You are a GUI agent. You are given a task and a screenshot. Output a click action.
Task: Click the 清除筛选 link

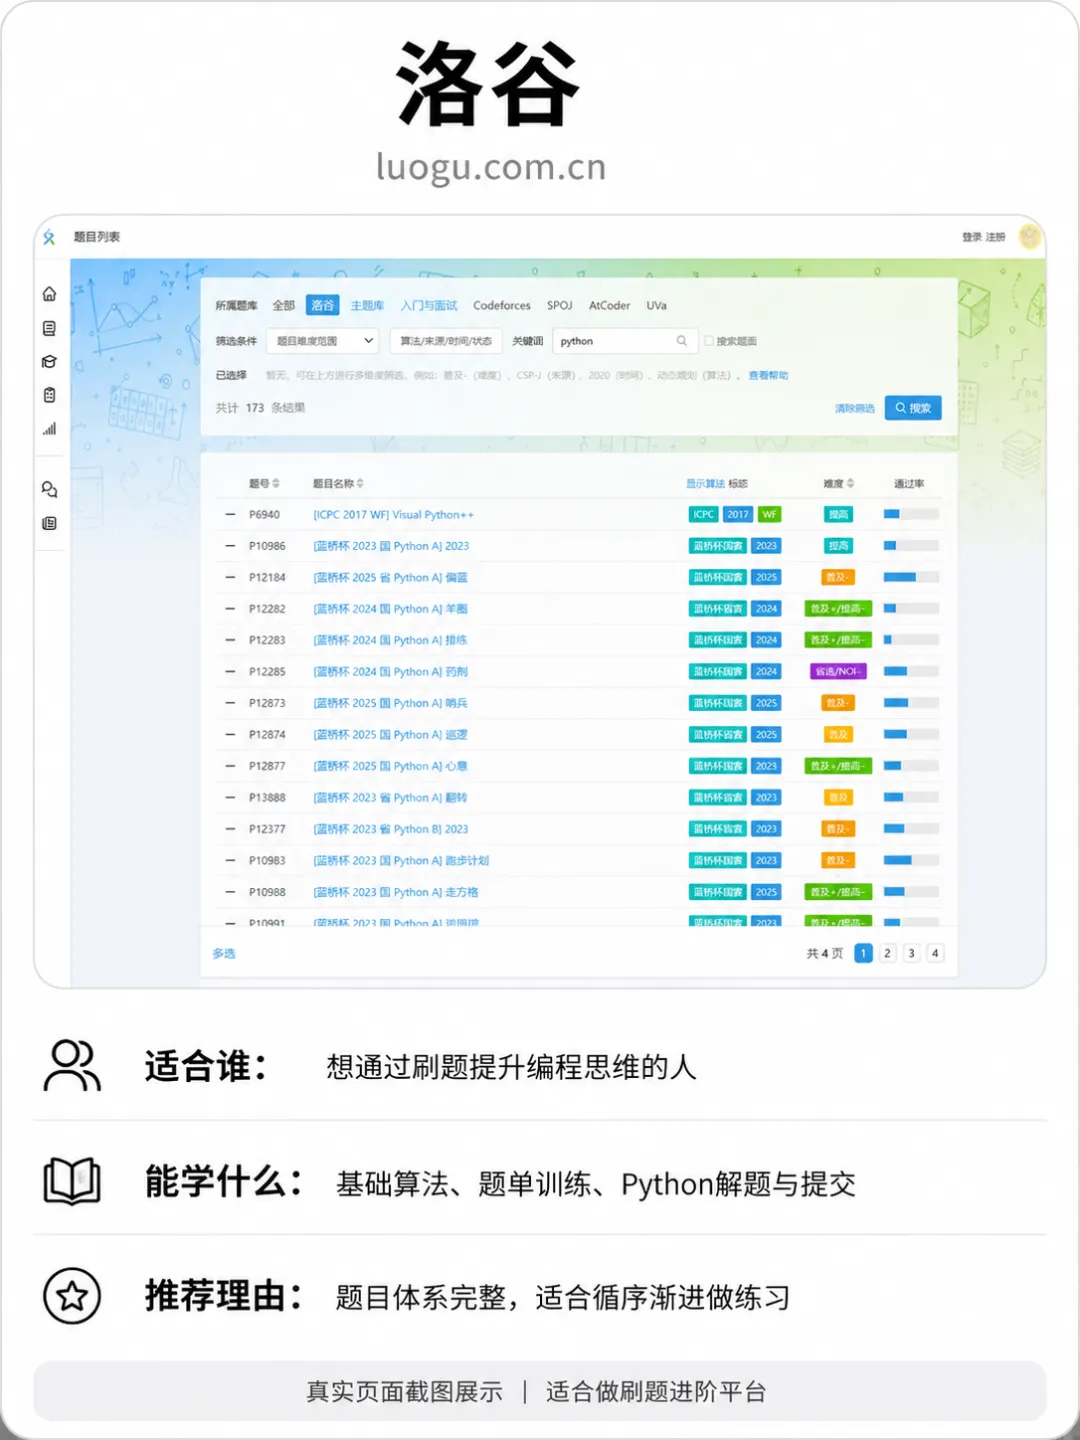(855, 408)
